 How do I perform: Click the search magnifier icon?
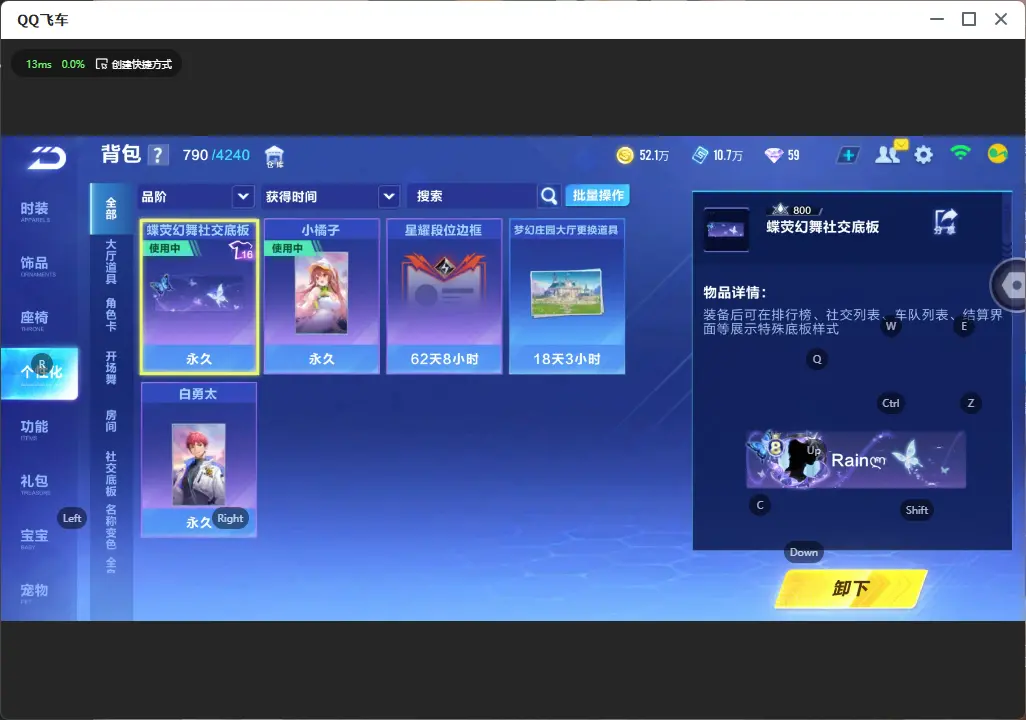coord(548,196)
